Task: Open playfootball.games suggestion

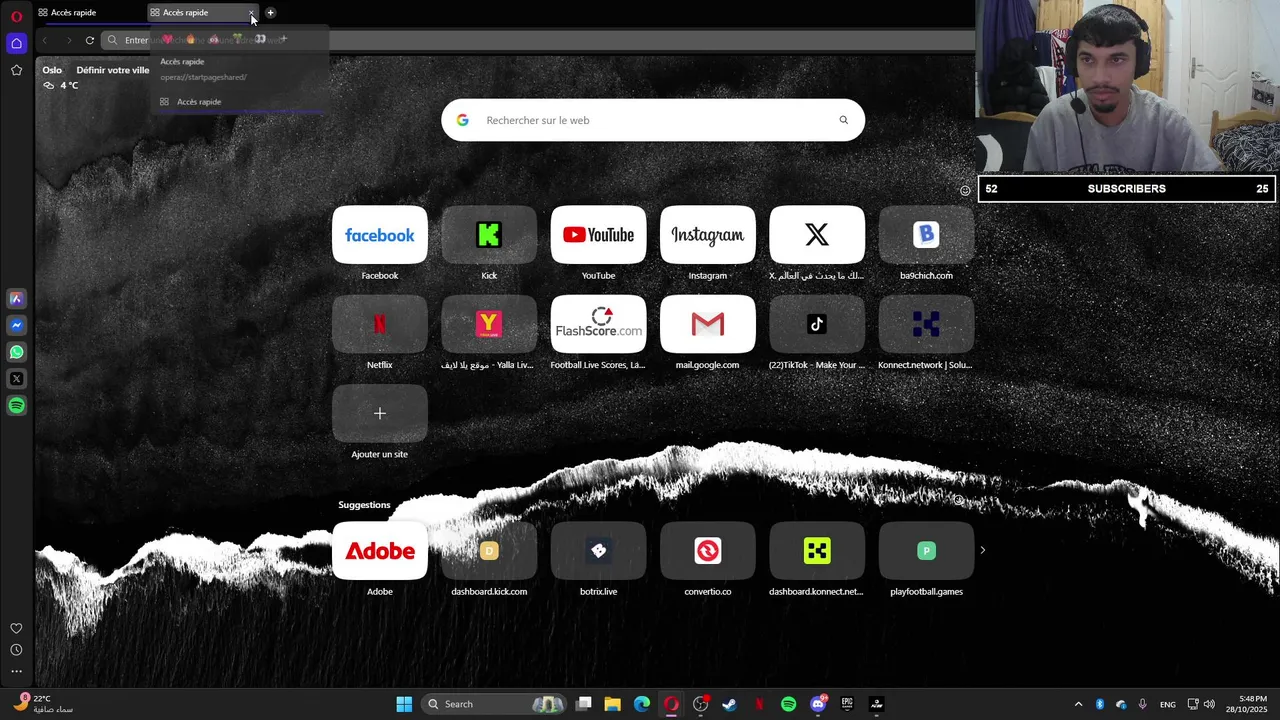Action: coord(926,550)
